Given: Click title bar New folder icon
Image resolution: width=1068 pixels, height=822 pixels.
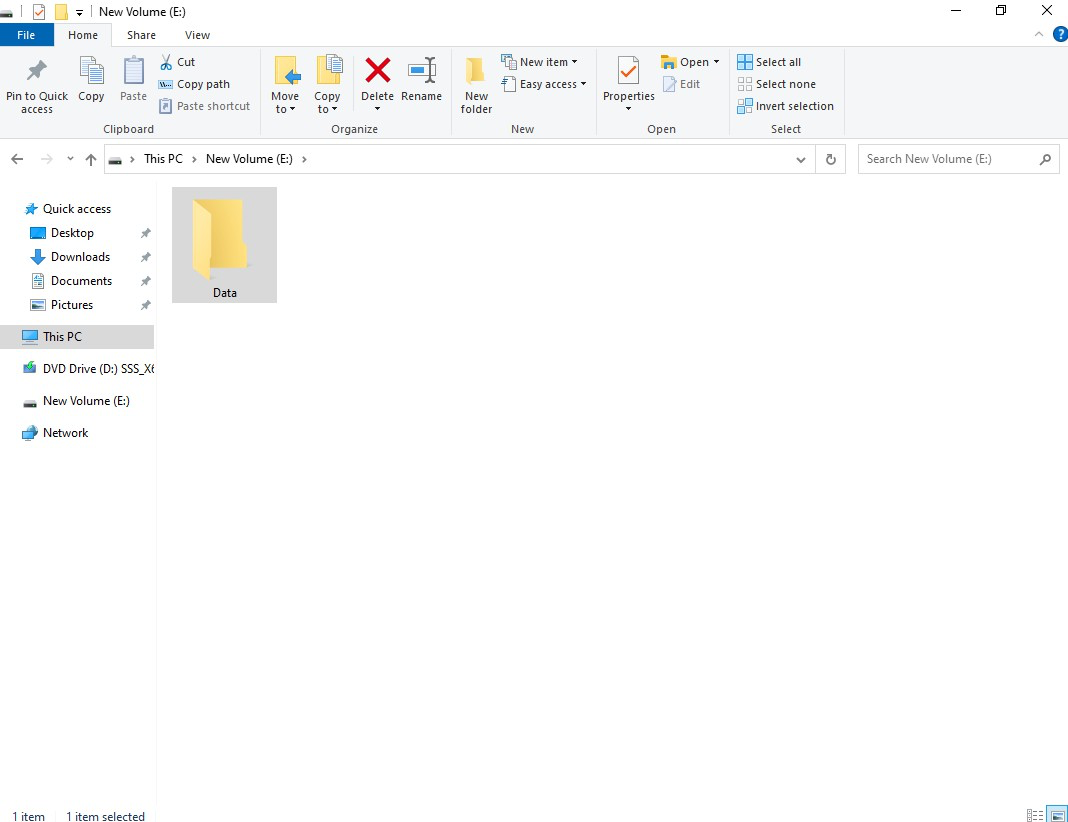Looking at the screenshot, I should point(61,12).
